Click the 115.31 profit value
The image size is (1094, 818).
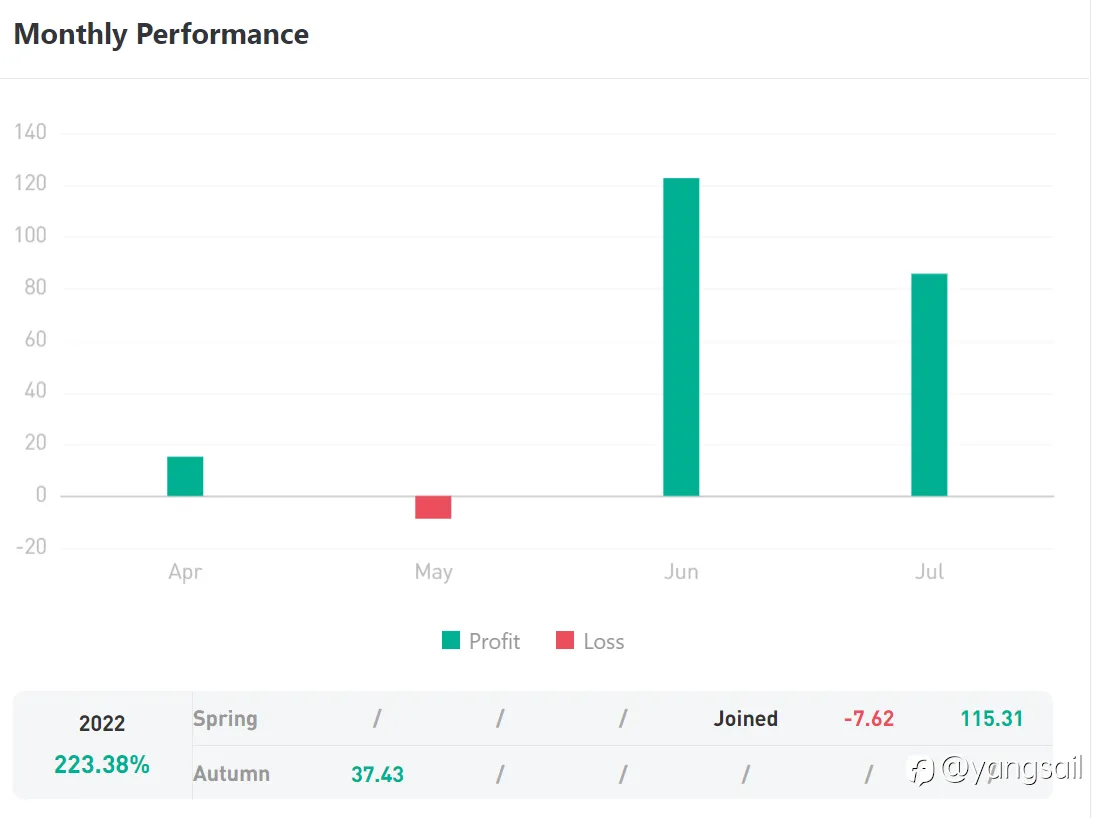992,719
